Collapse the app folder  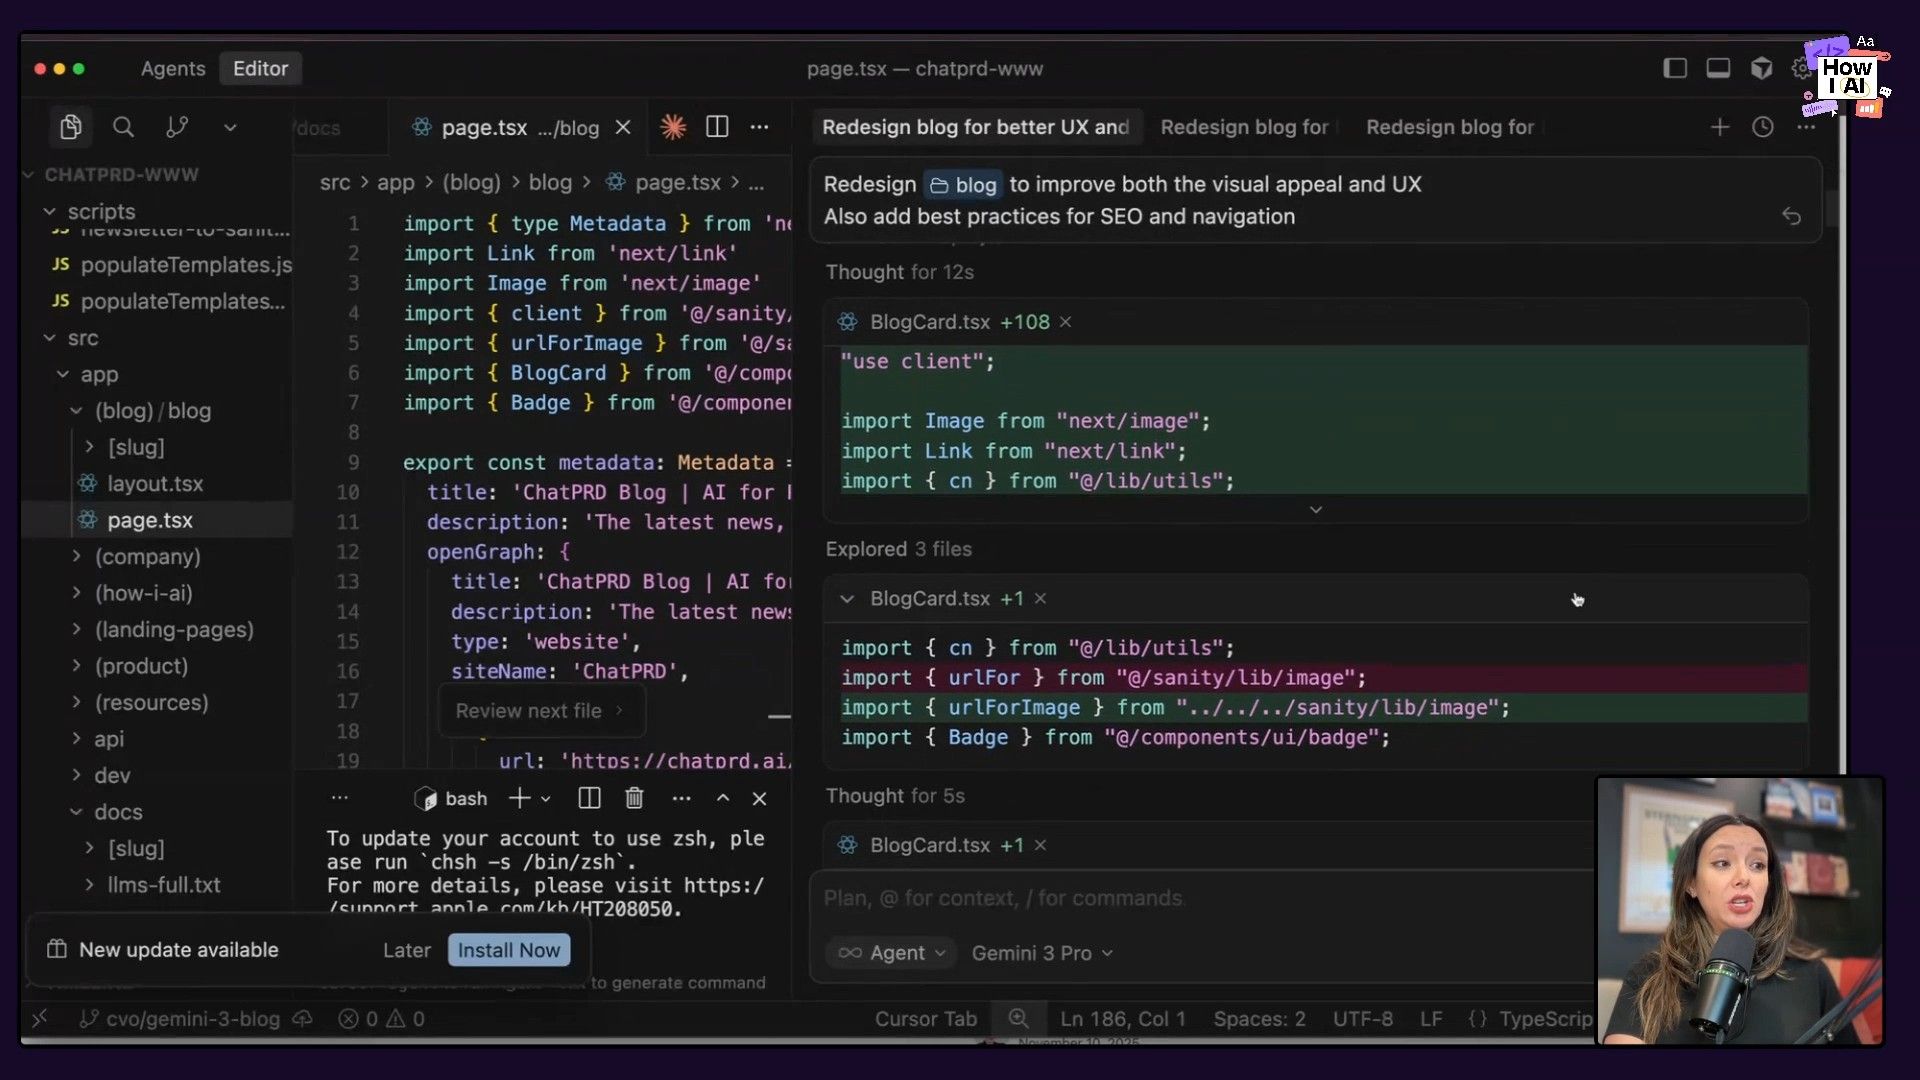[98, 375]
